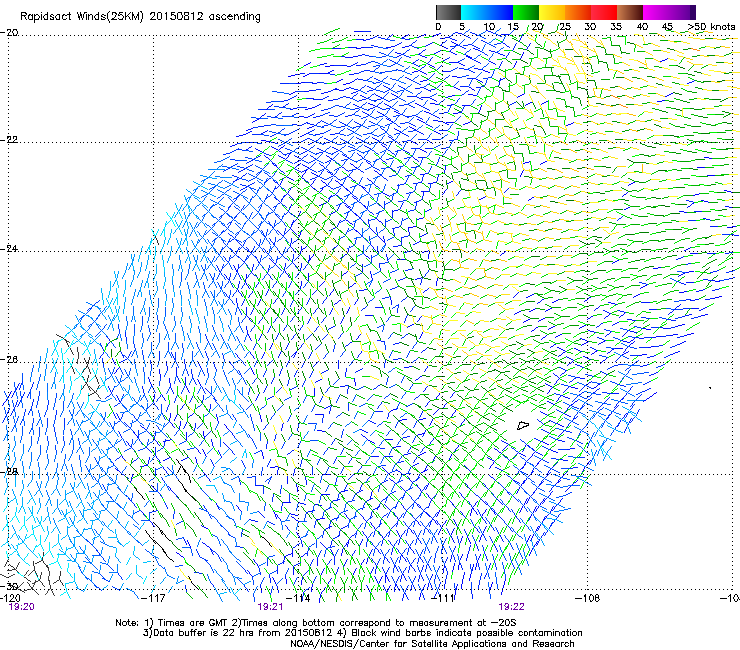Click the -108 longitude axis label
740x650 pixels.
coord(588,598)
